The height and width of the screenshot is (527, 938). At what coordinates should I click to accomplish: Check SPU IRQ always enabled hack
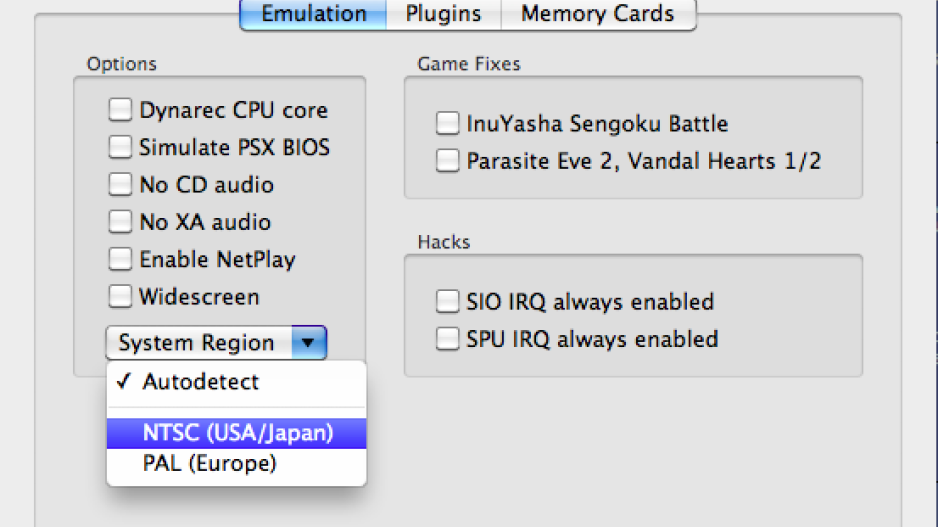tap(447, 339)
